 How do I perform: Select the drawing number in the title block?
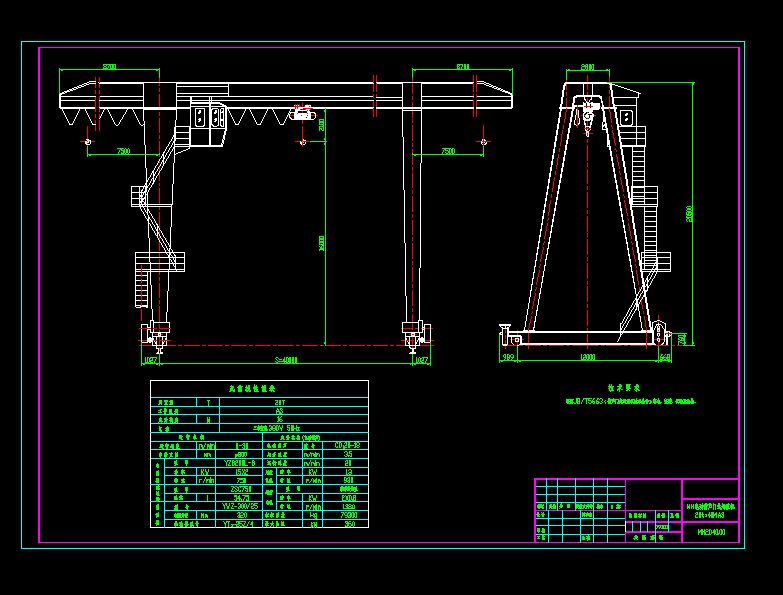point(711,532)
